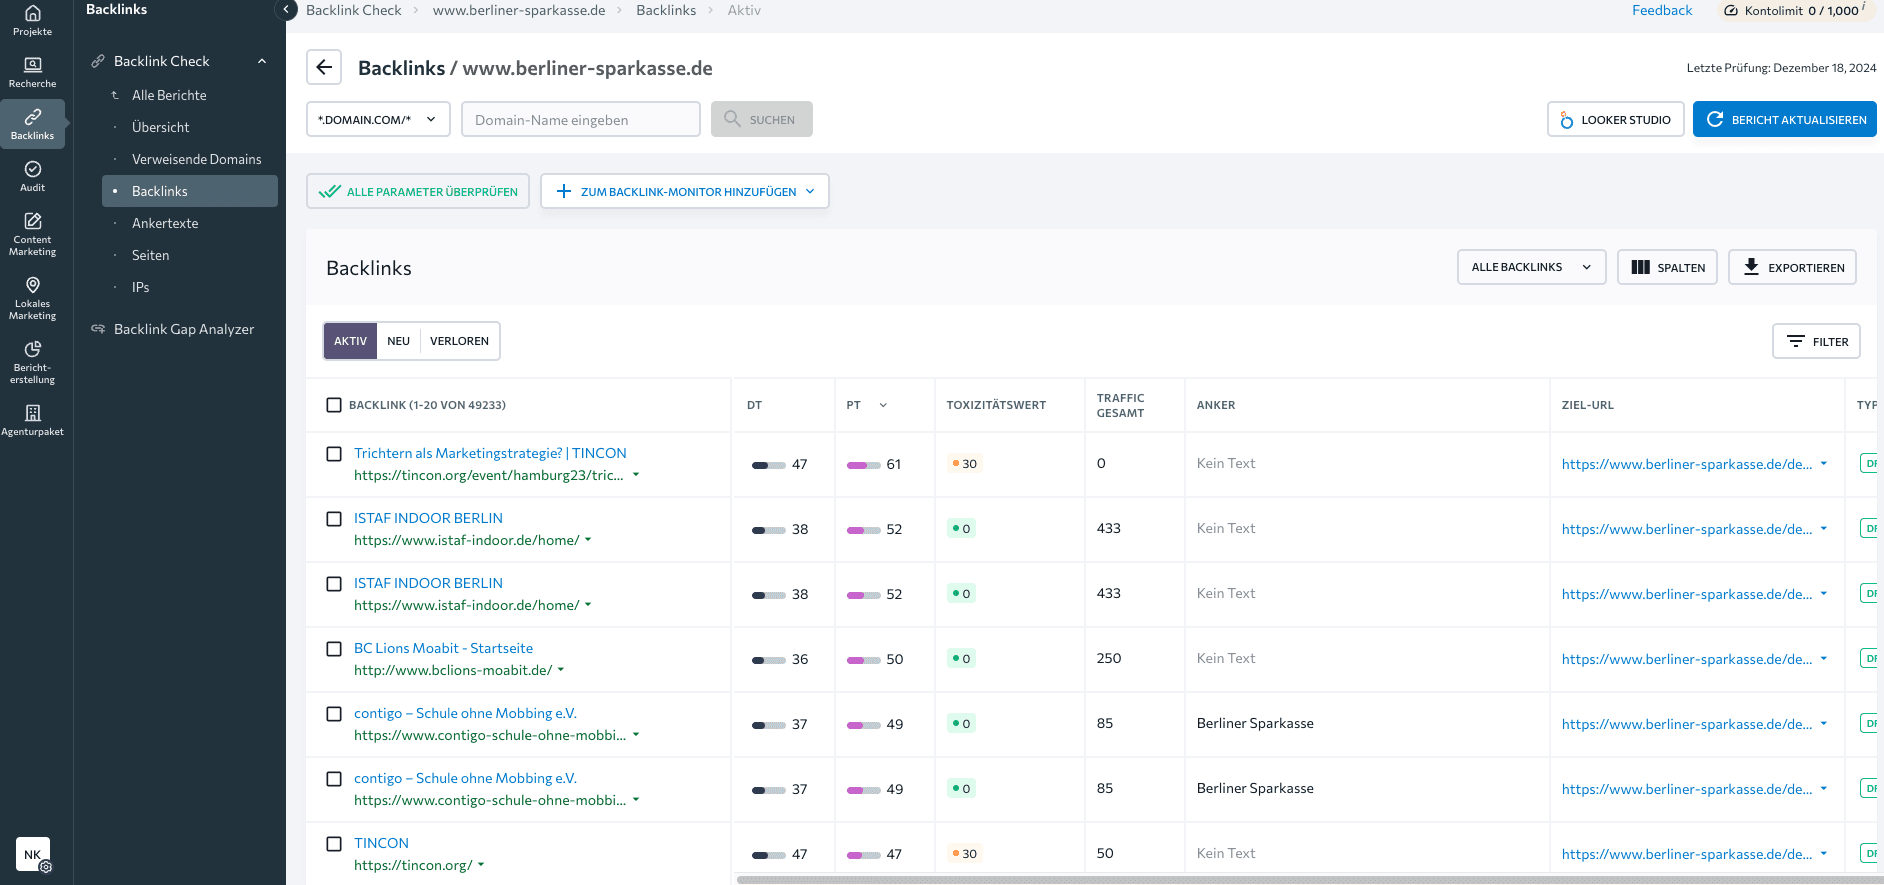Click the Suchen magnifier button
The width and height of the screenshot is (1884, 885).
[x=762, y=119]
